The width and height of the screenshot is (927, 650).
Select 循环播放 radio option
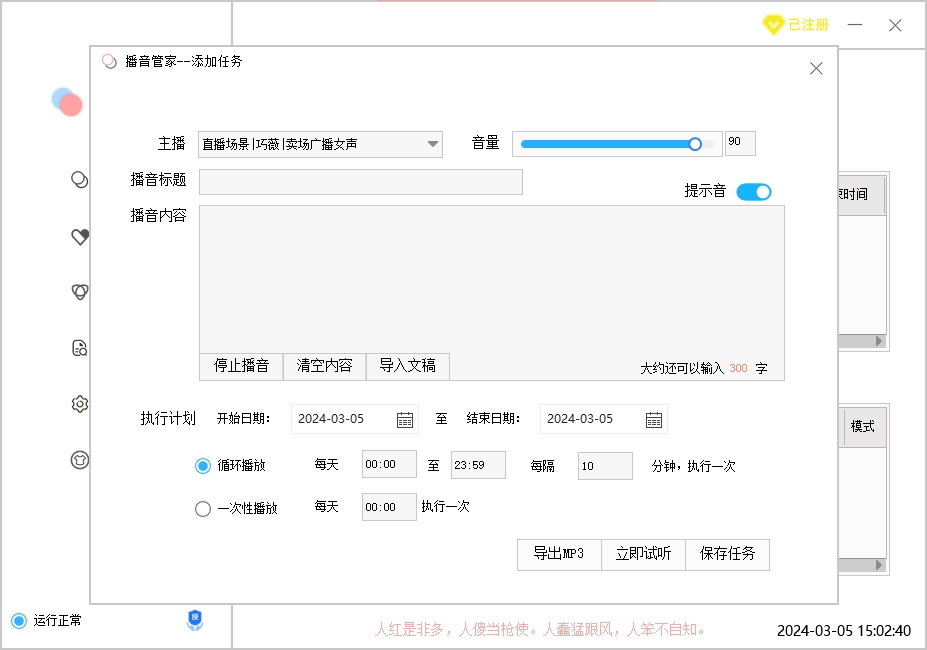click(203, 466)
